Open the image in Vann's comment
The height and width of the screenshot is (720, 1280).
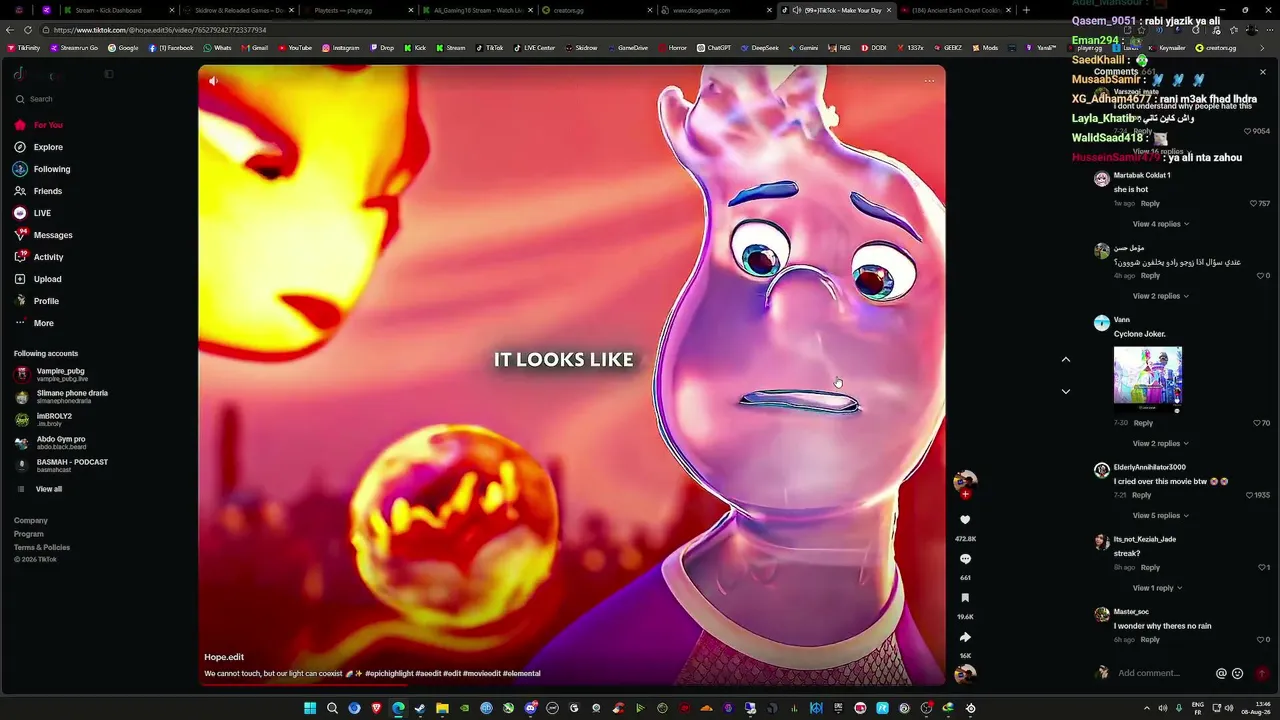(x=1148, y=380)
